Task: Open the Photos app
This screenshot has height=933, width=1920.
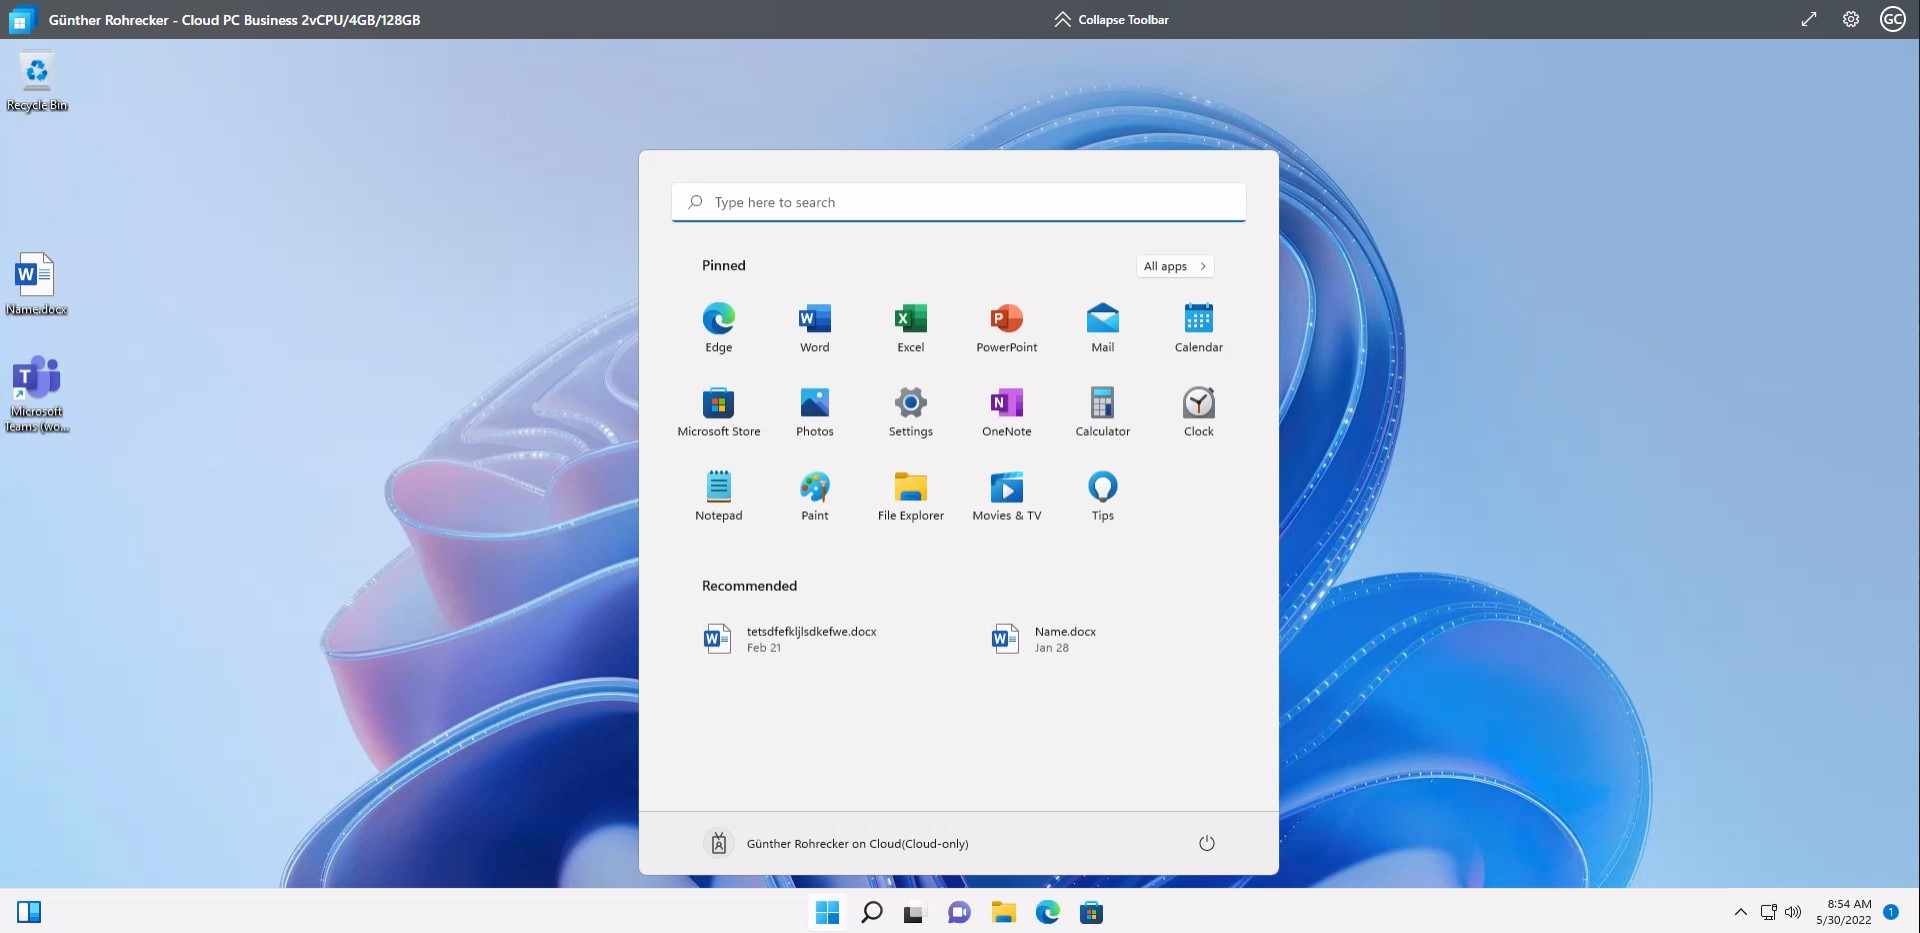Action: tap(814, 411)
